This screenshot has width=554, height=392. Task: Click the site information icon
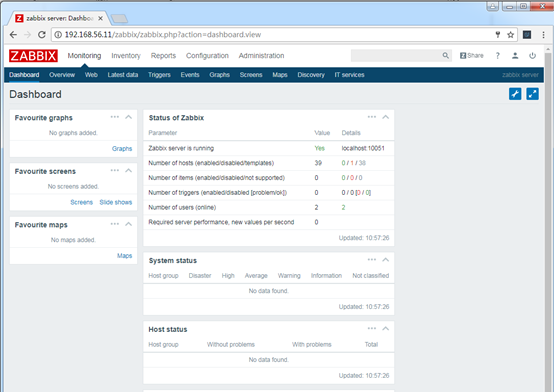58,35
